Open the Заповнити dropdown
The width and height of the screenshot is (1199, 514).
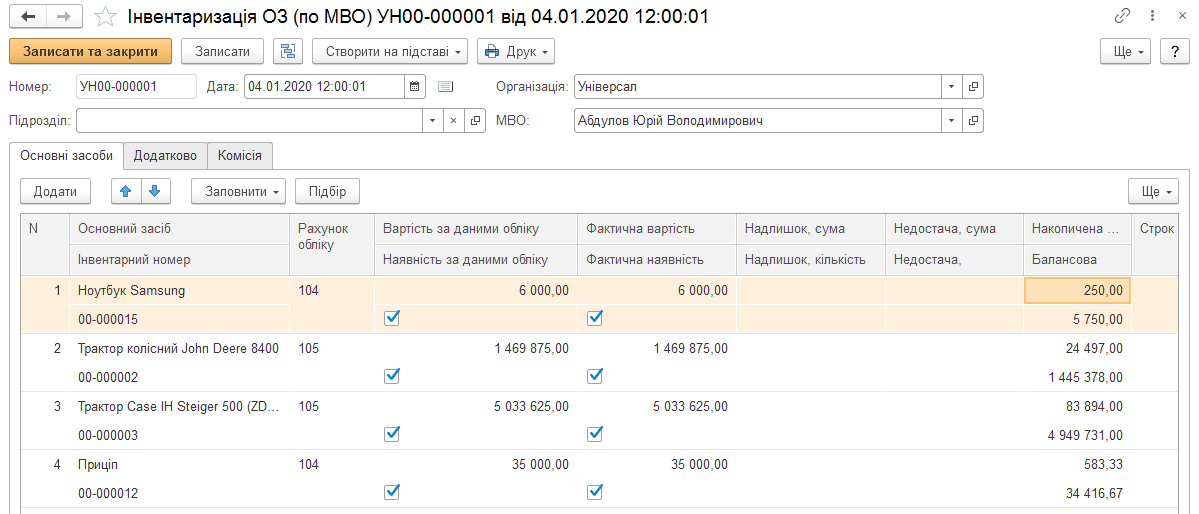tap(239, 191)
